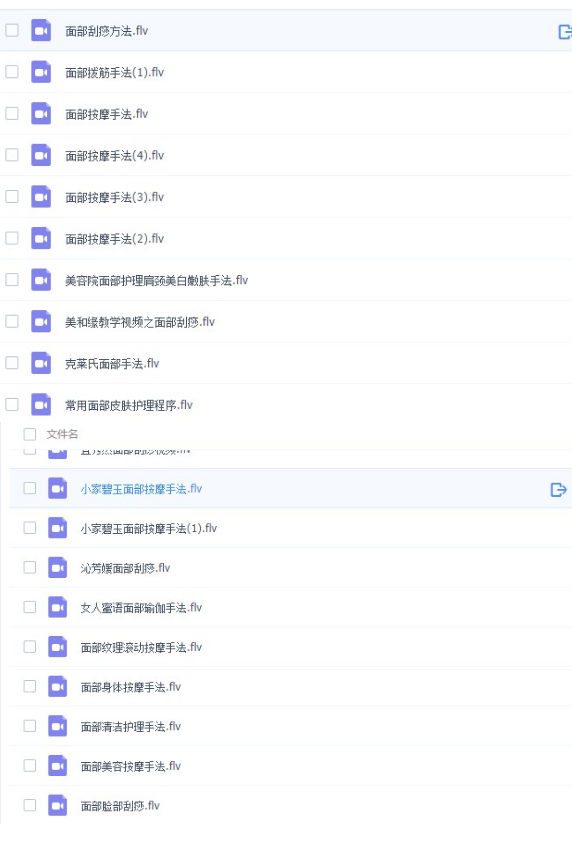The width and height of the screenshot is (572, 847).
Task: Click the video icon of 面部纹理滚动按摩手法.flv
Action: pyautogui.click(x=58, y=647)
